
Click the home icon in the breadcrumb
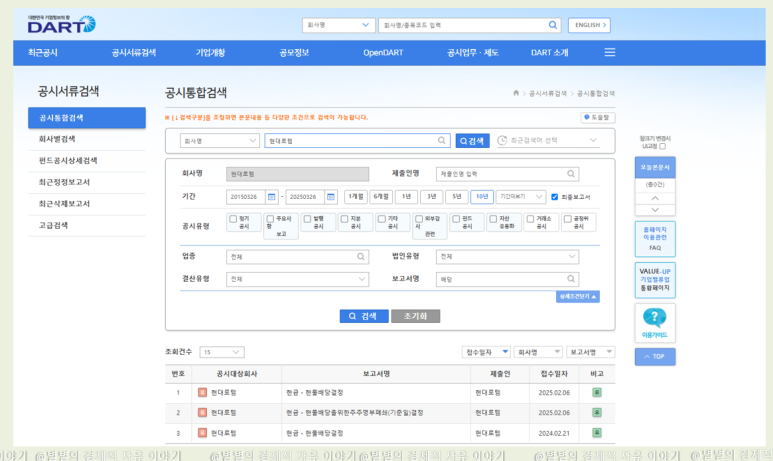click(516, 93)
